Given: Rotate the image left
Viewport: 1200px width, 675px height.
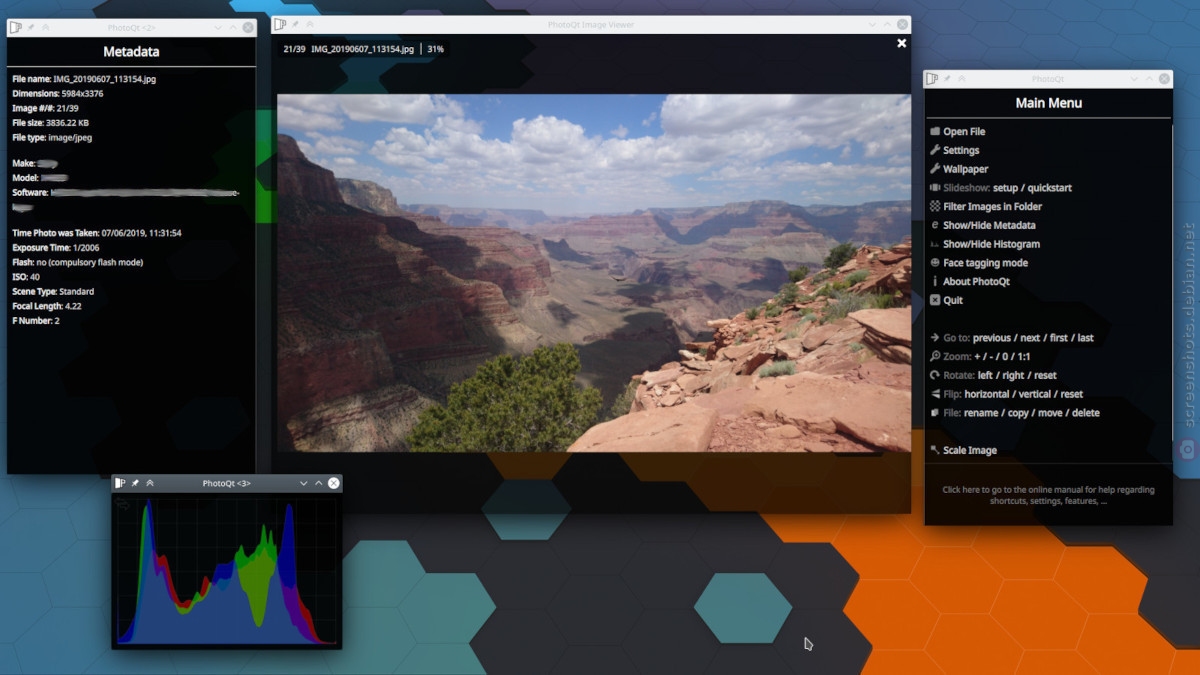Looking at the screenshot, I should click(985, 375).
